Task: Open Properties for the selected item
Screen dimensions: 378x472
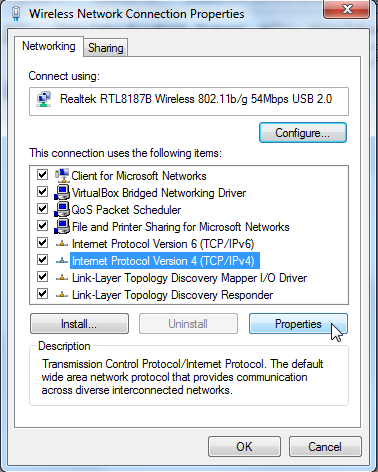Action: click(x=298, y=324)
